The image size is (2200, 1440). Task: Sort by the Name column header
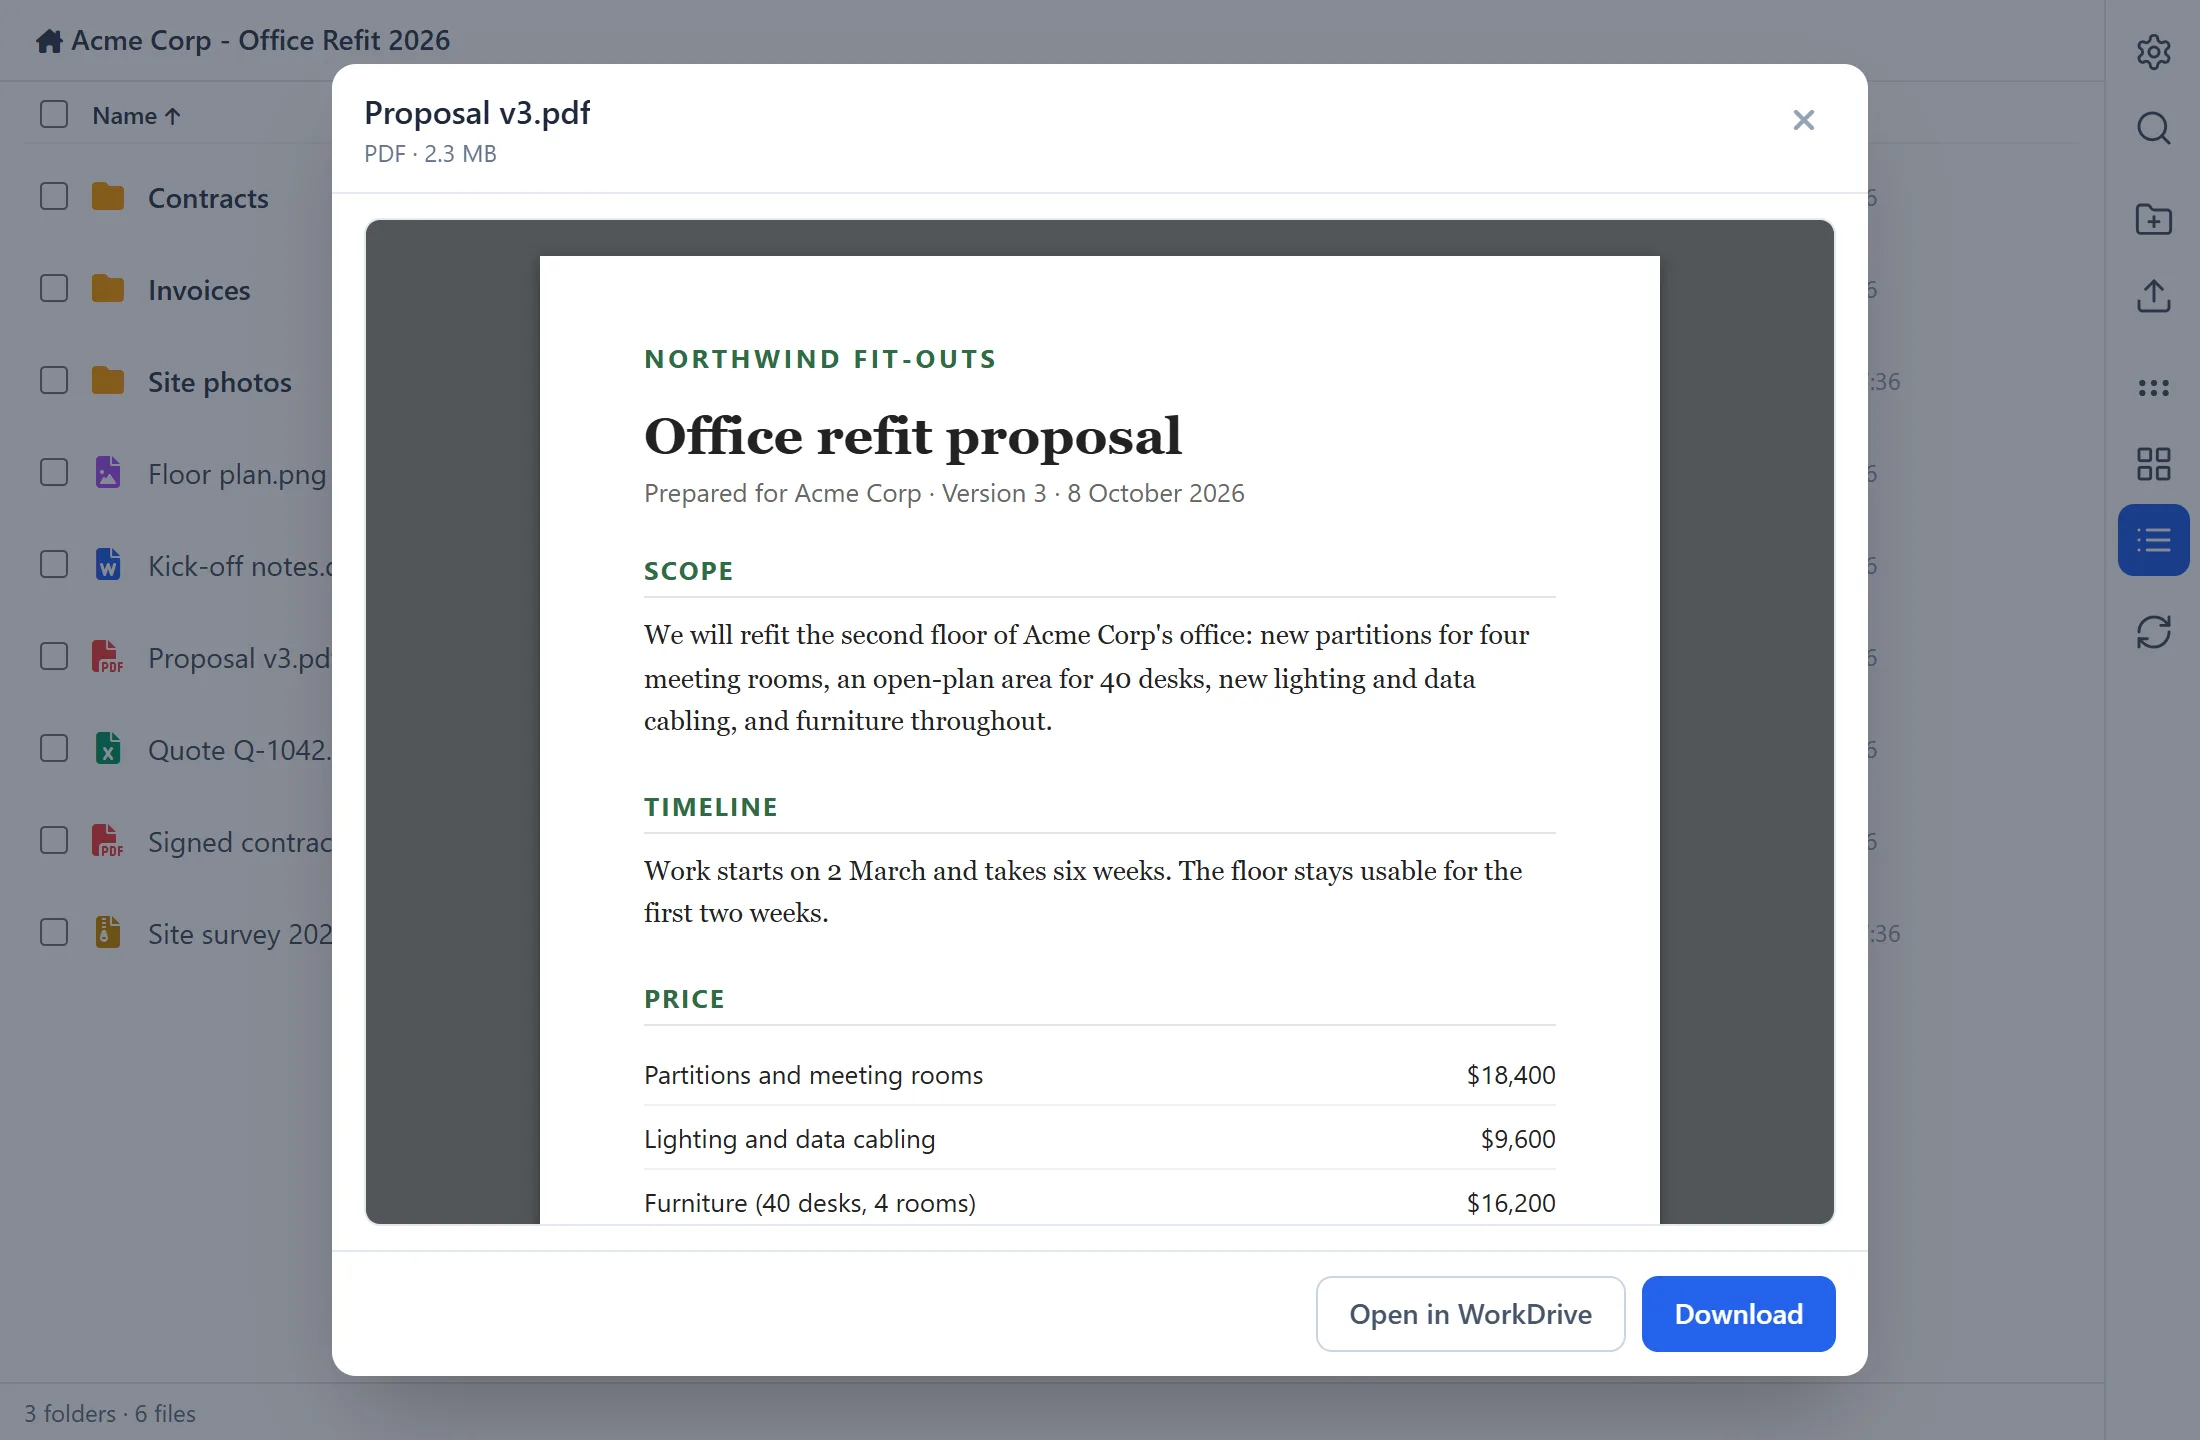tap(136, 116)
